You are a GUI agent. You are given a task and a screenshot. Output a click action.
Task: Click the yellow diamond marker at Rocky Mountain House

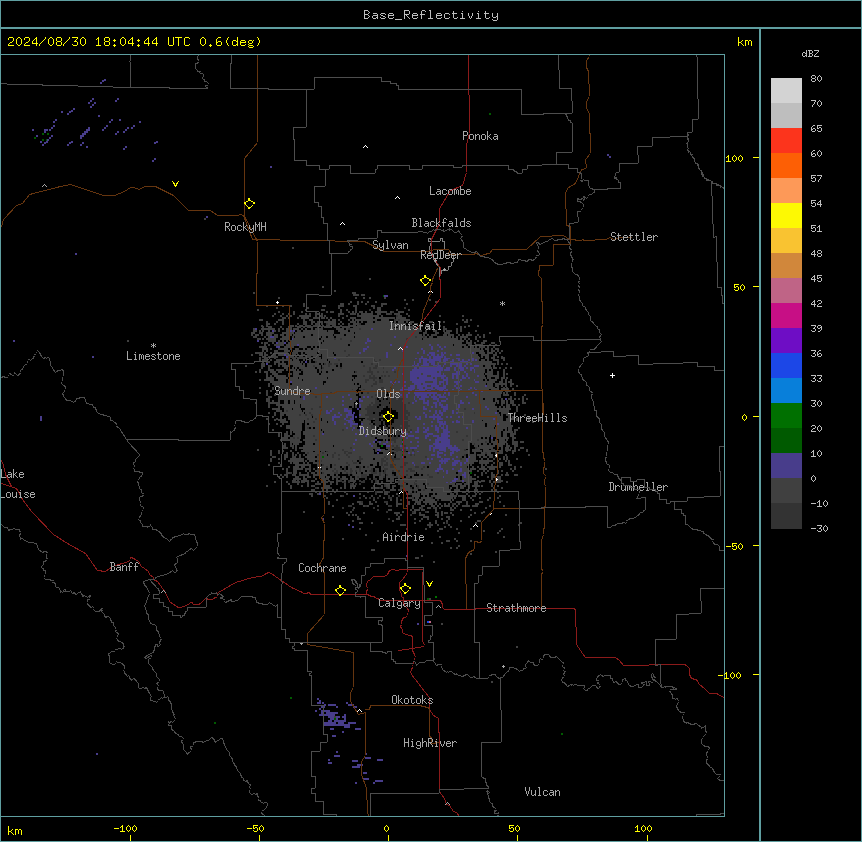249,203
